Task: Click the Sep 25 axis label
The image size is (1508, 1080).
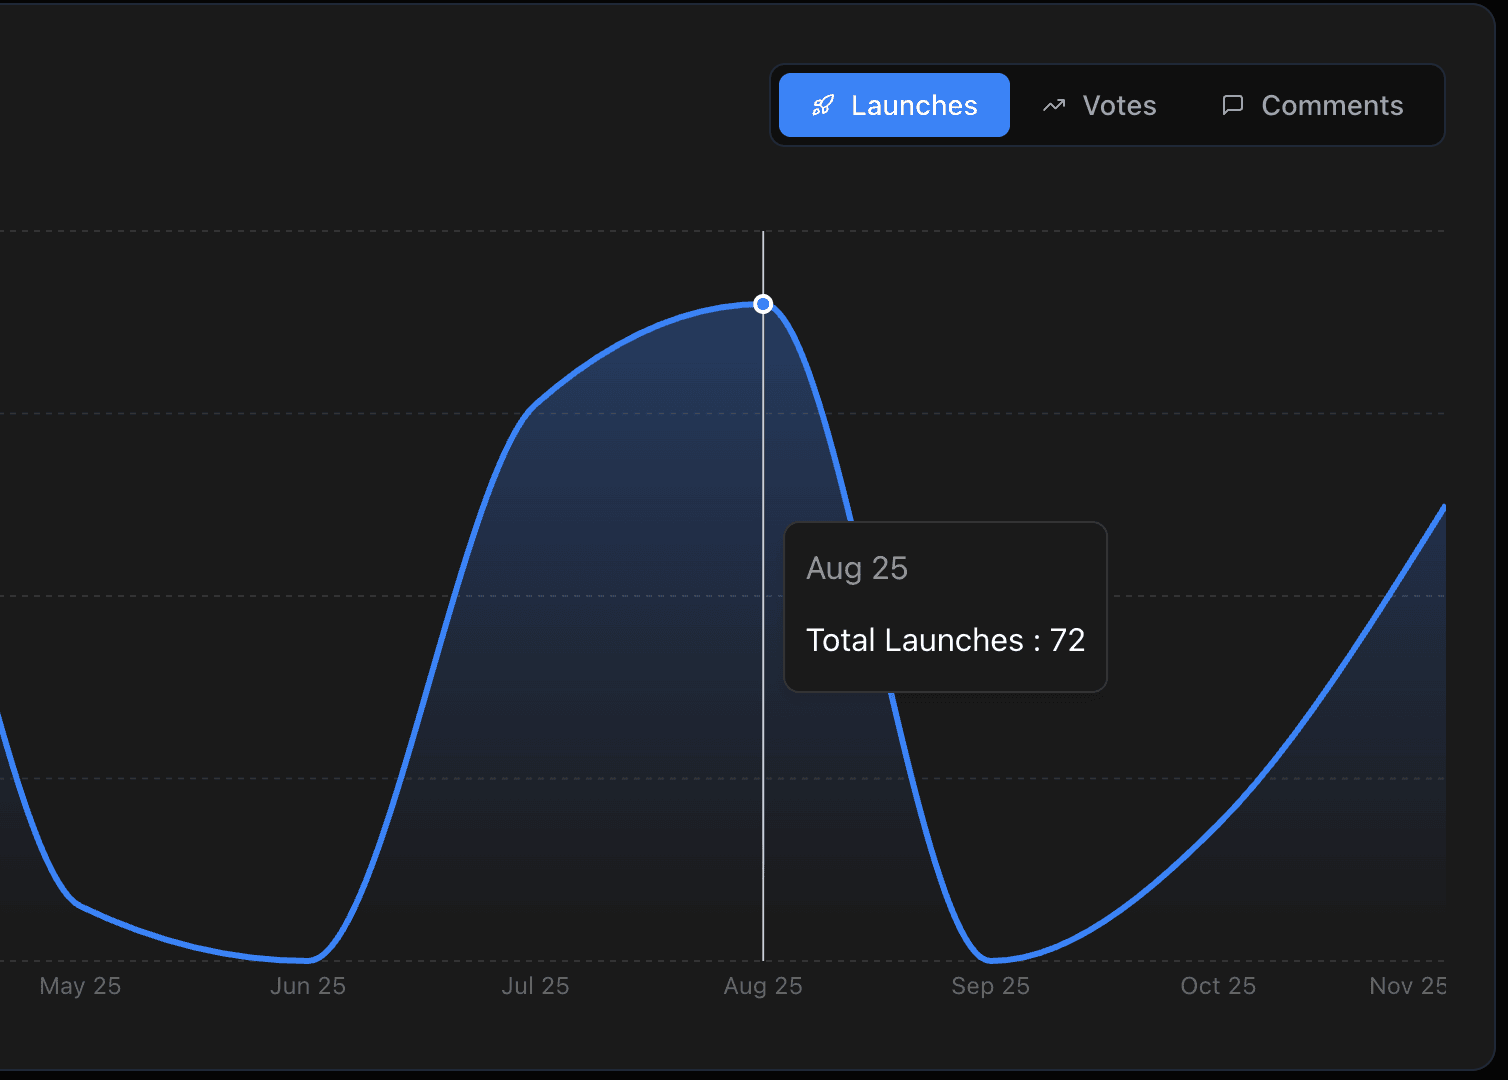Action: [x=990, y=985]
